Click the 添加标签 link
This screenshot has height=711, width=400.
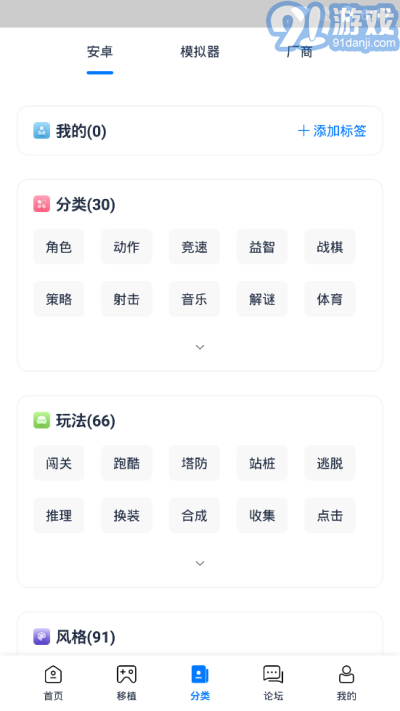click(x=332, y=131)
